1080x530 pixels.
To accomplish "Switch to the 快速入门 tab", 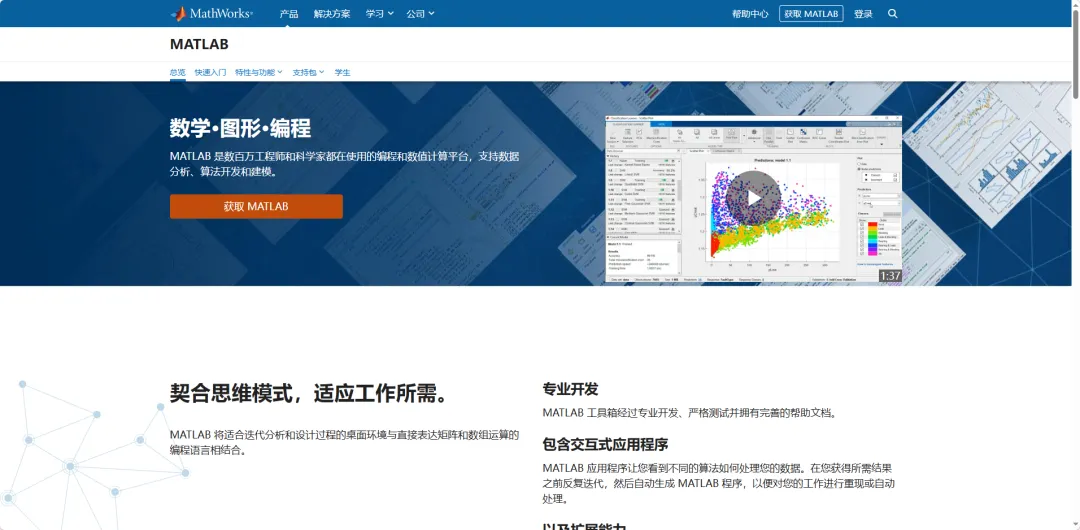I will point(210,72).
